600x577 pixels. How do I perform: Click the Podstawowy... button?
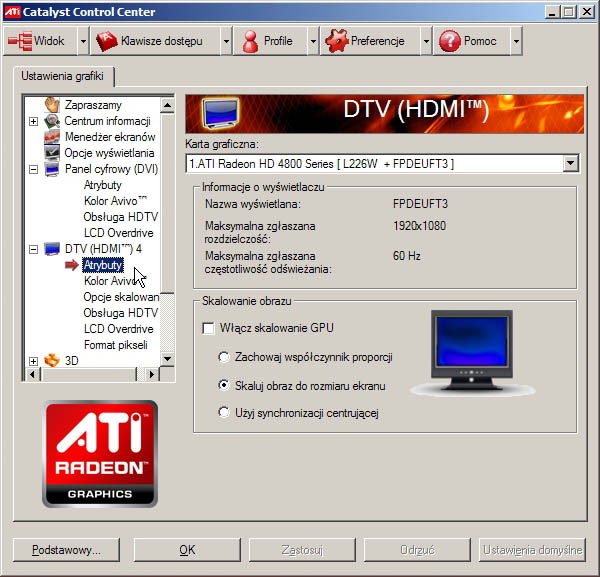(x=66, y=550)
